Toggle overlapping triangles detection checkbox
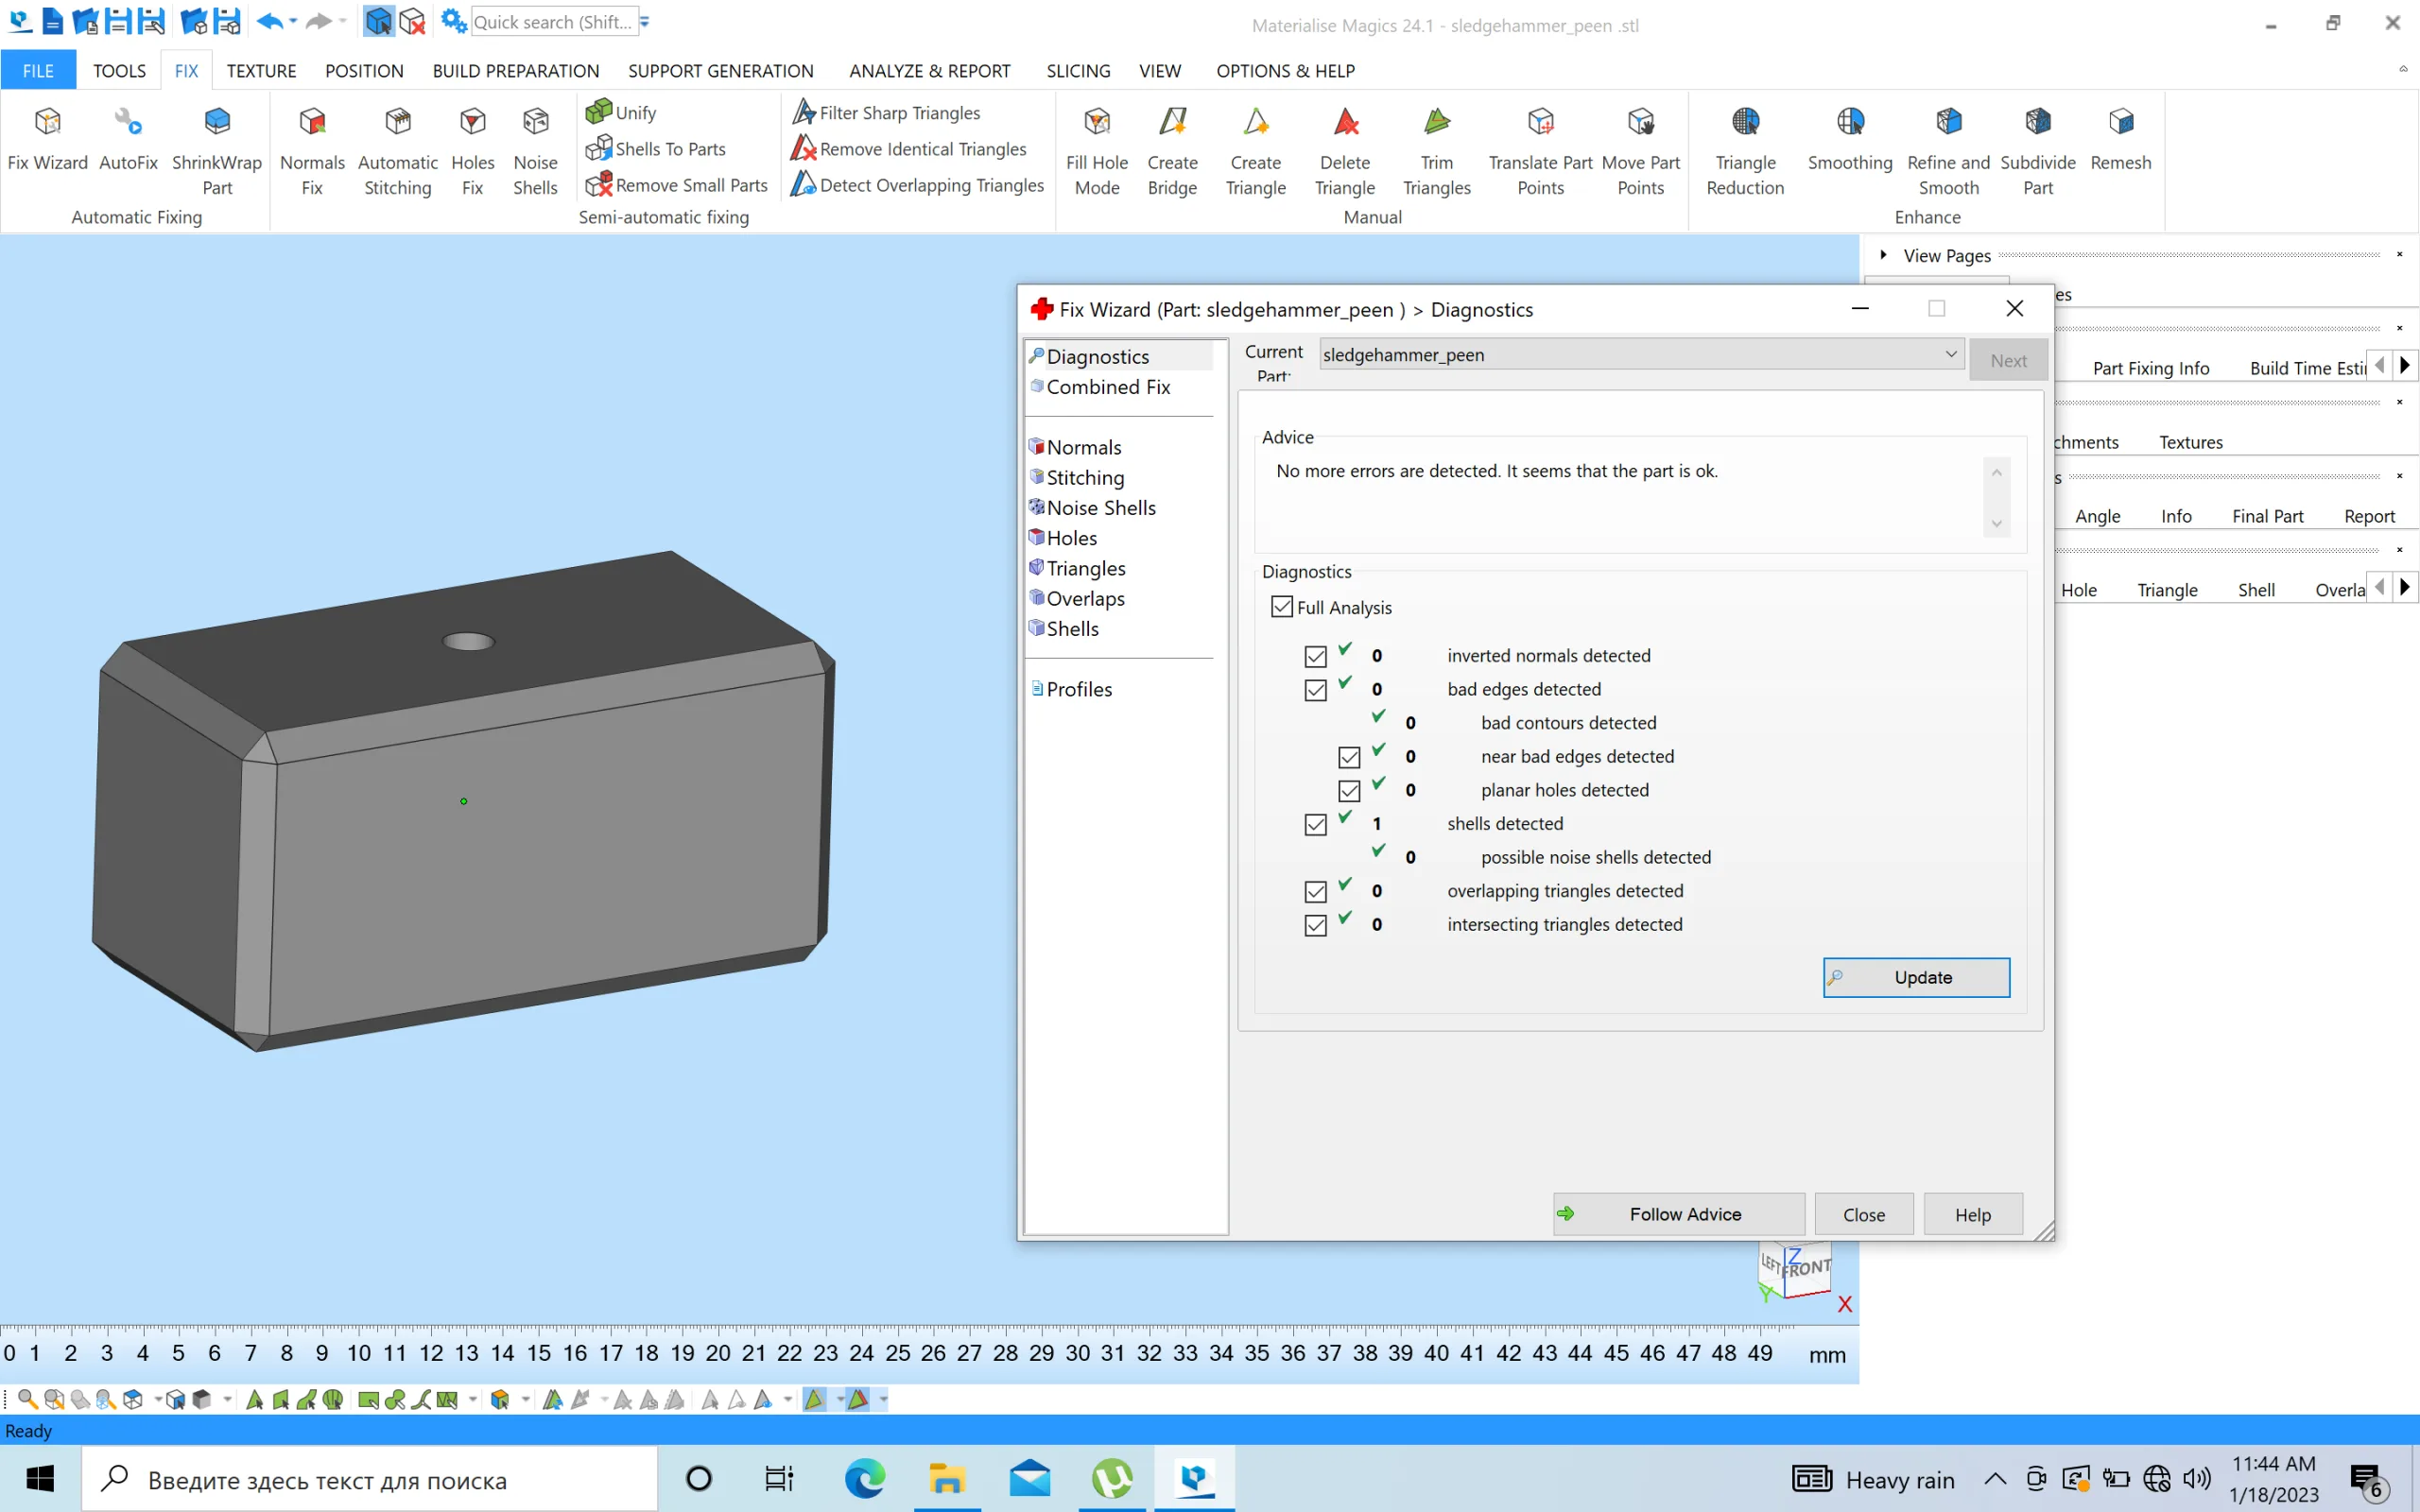2420x1512 pixels. coord(1314,890)
